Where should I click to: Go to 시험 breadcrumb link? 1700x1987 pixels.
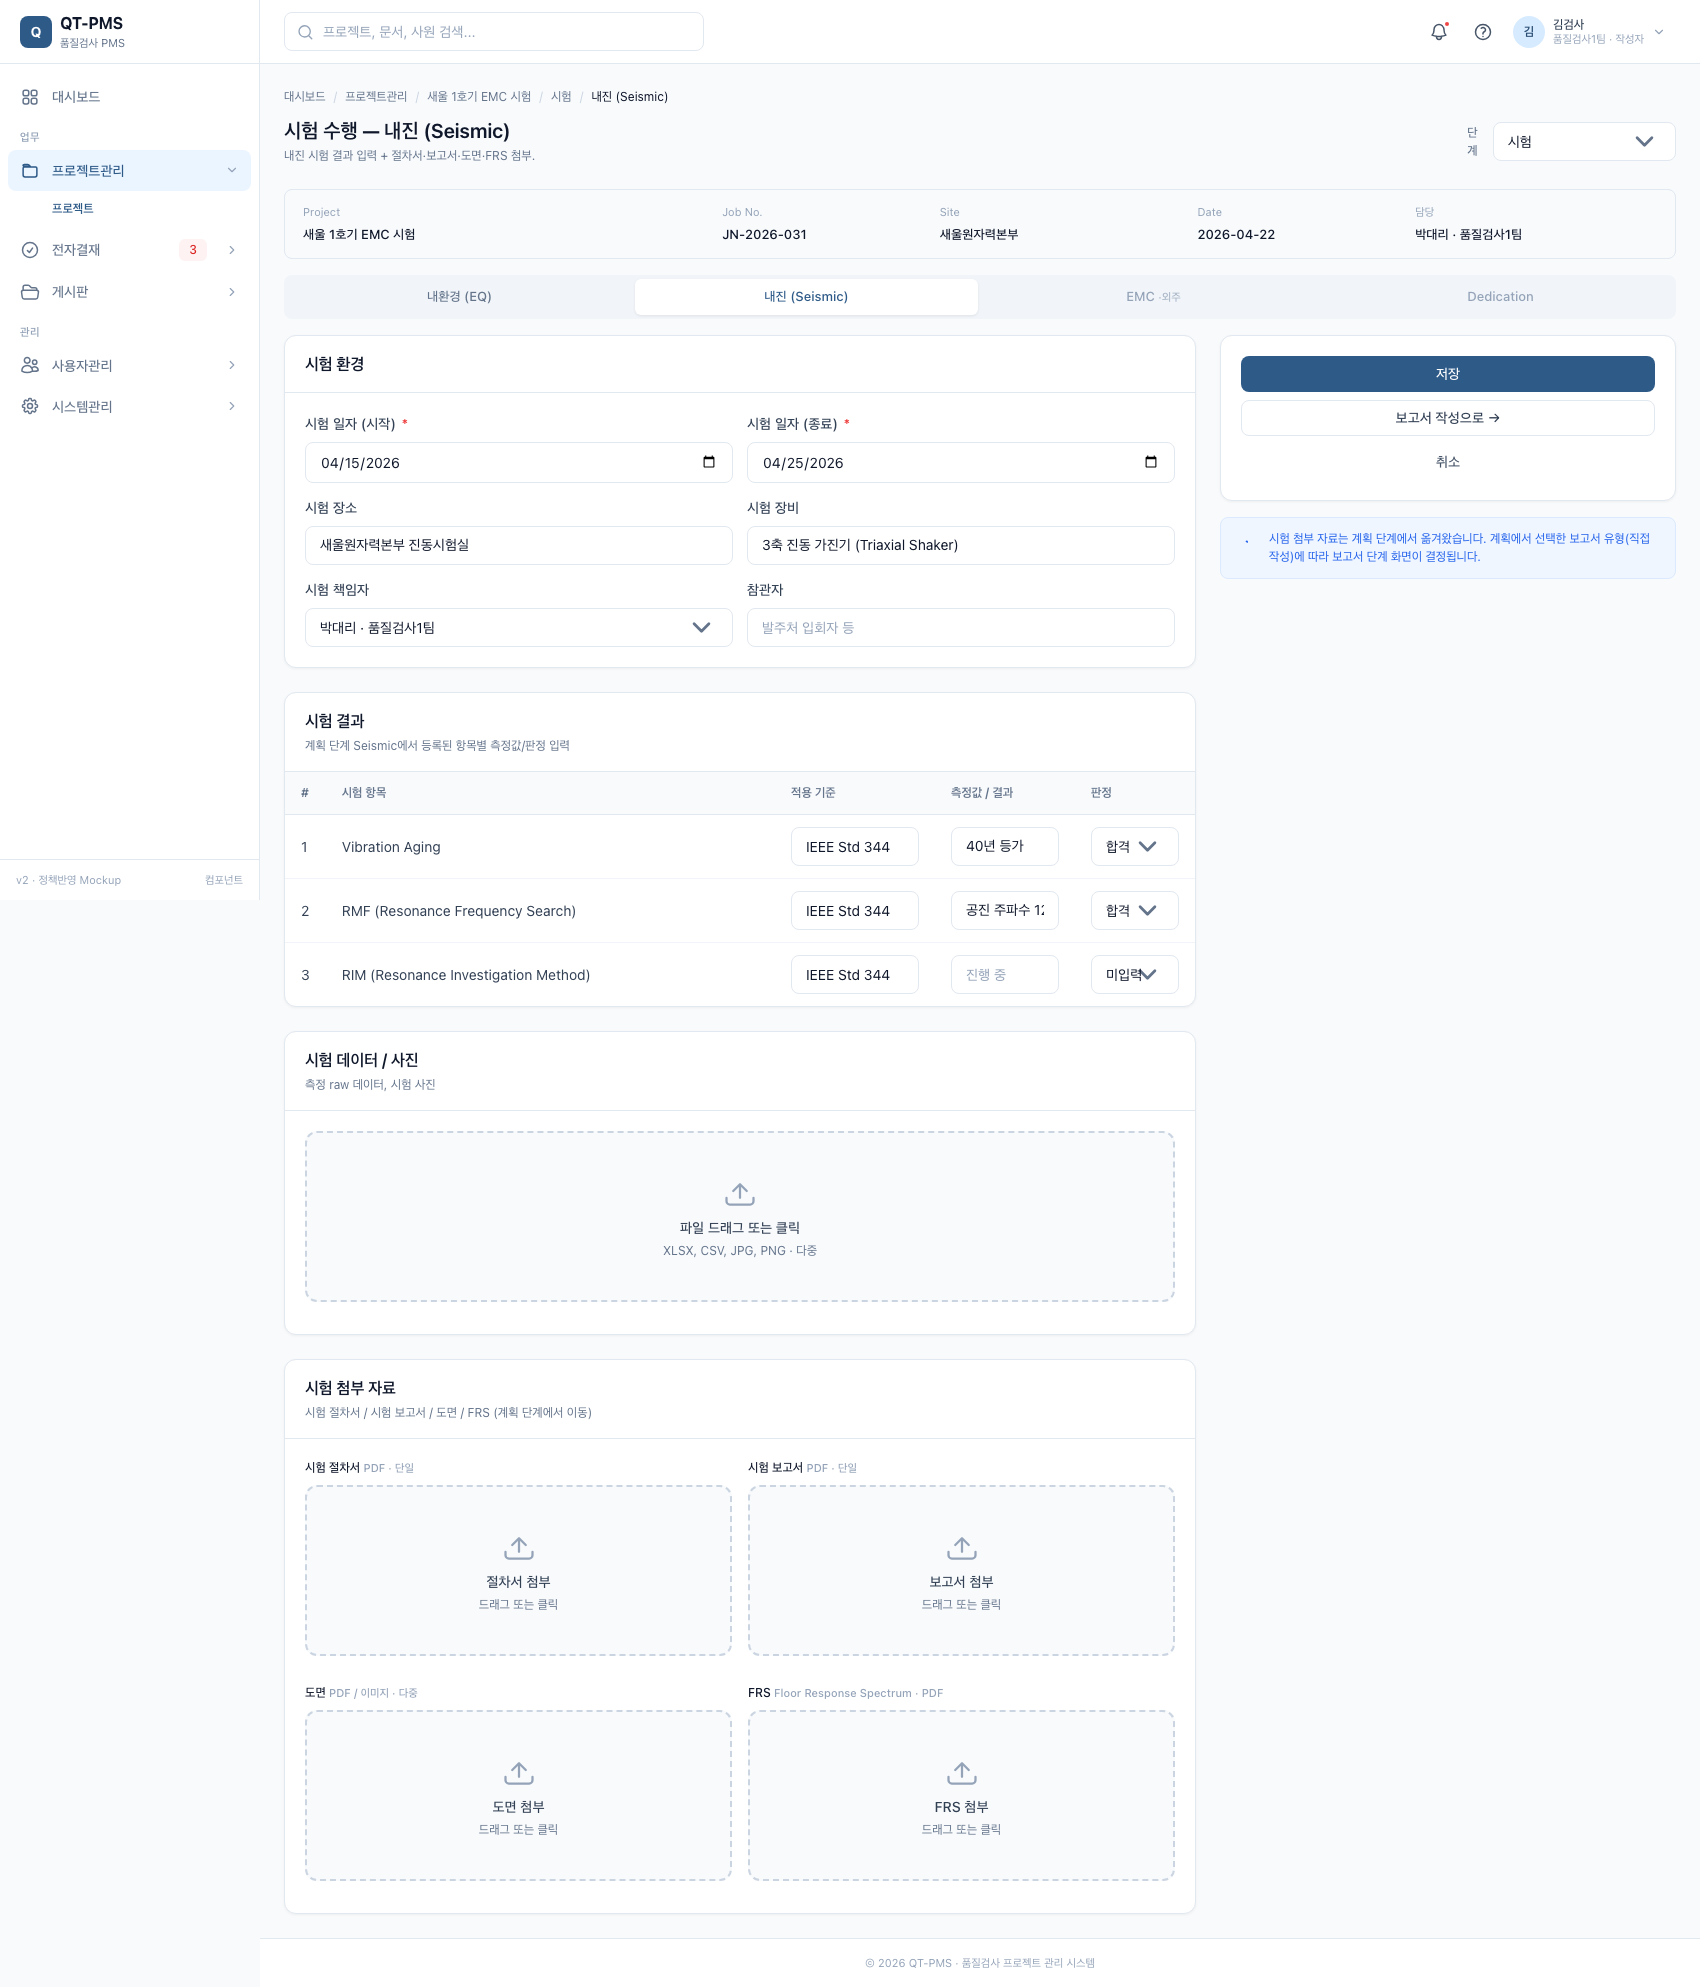click(561, 97)
